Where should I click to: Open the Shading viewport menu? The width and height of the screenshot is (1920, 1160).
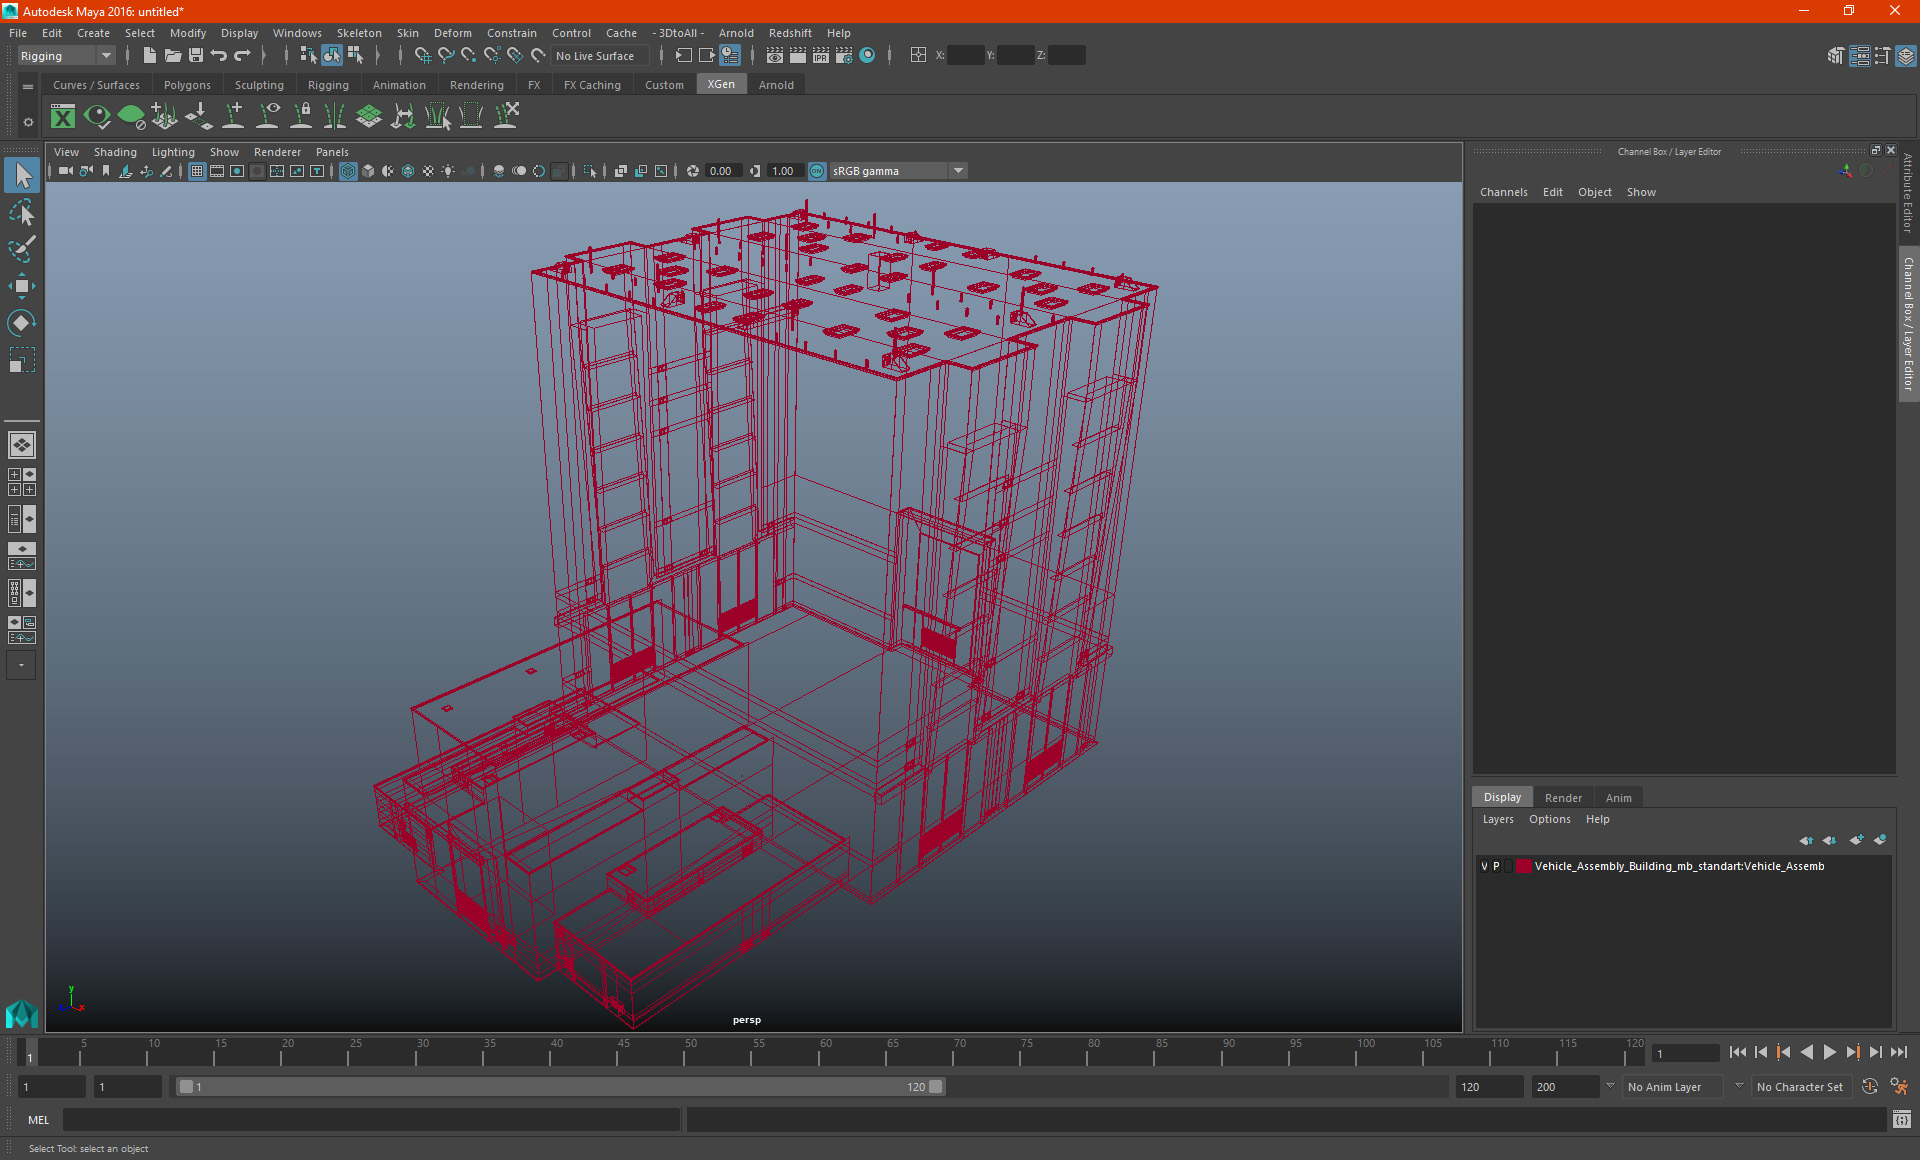pyautogui.click(x=115, y=152)
